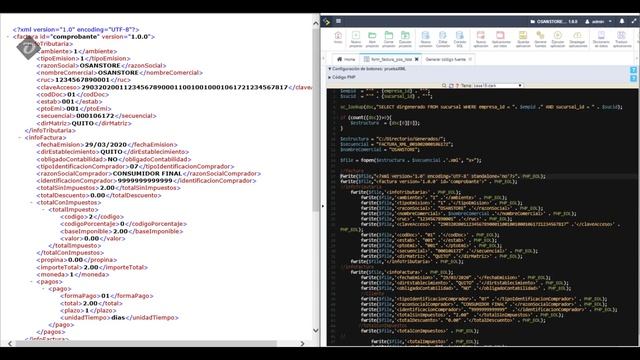Screen dimensions: 640x360
Task: Click the razonSocial OSANSTORE XML line
Action: [101, 66]
